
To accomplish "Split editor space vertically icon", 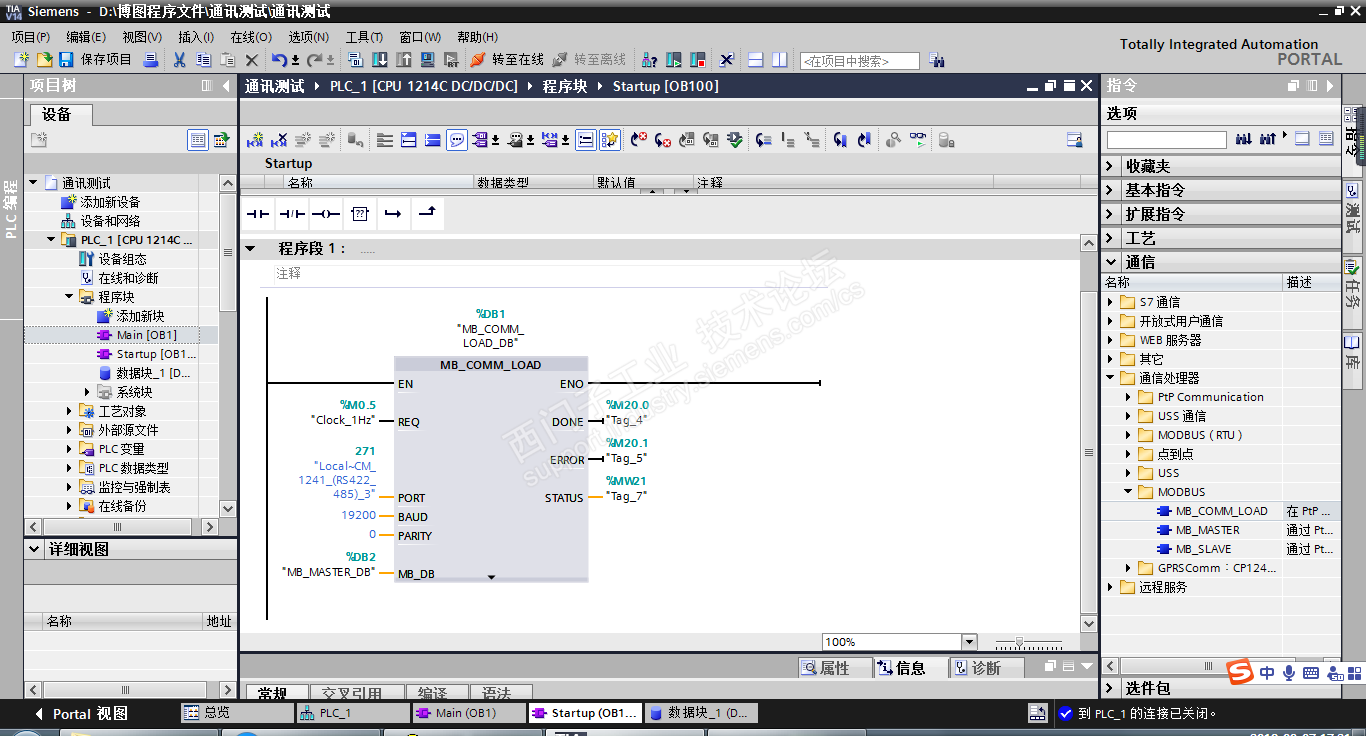I will coord(779,60).
